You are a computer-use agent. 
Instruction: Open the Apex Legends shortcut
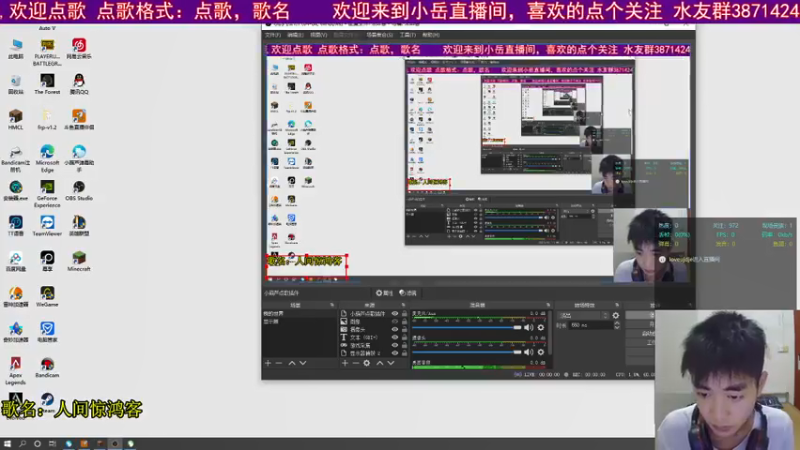[x=15, y=371]
